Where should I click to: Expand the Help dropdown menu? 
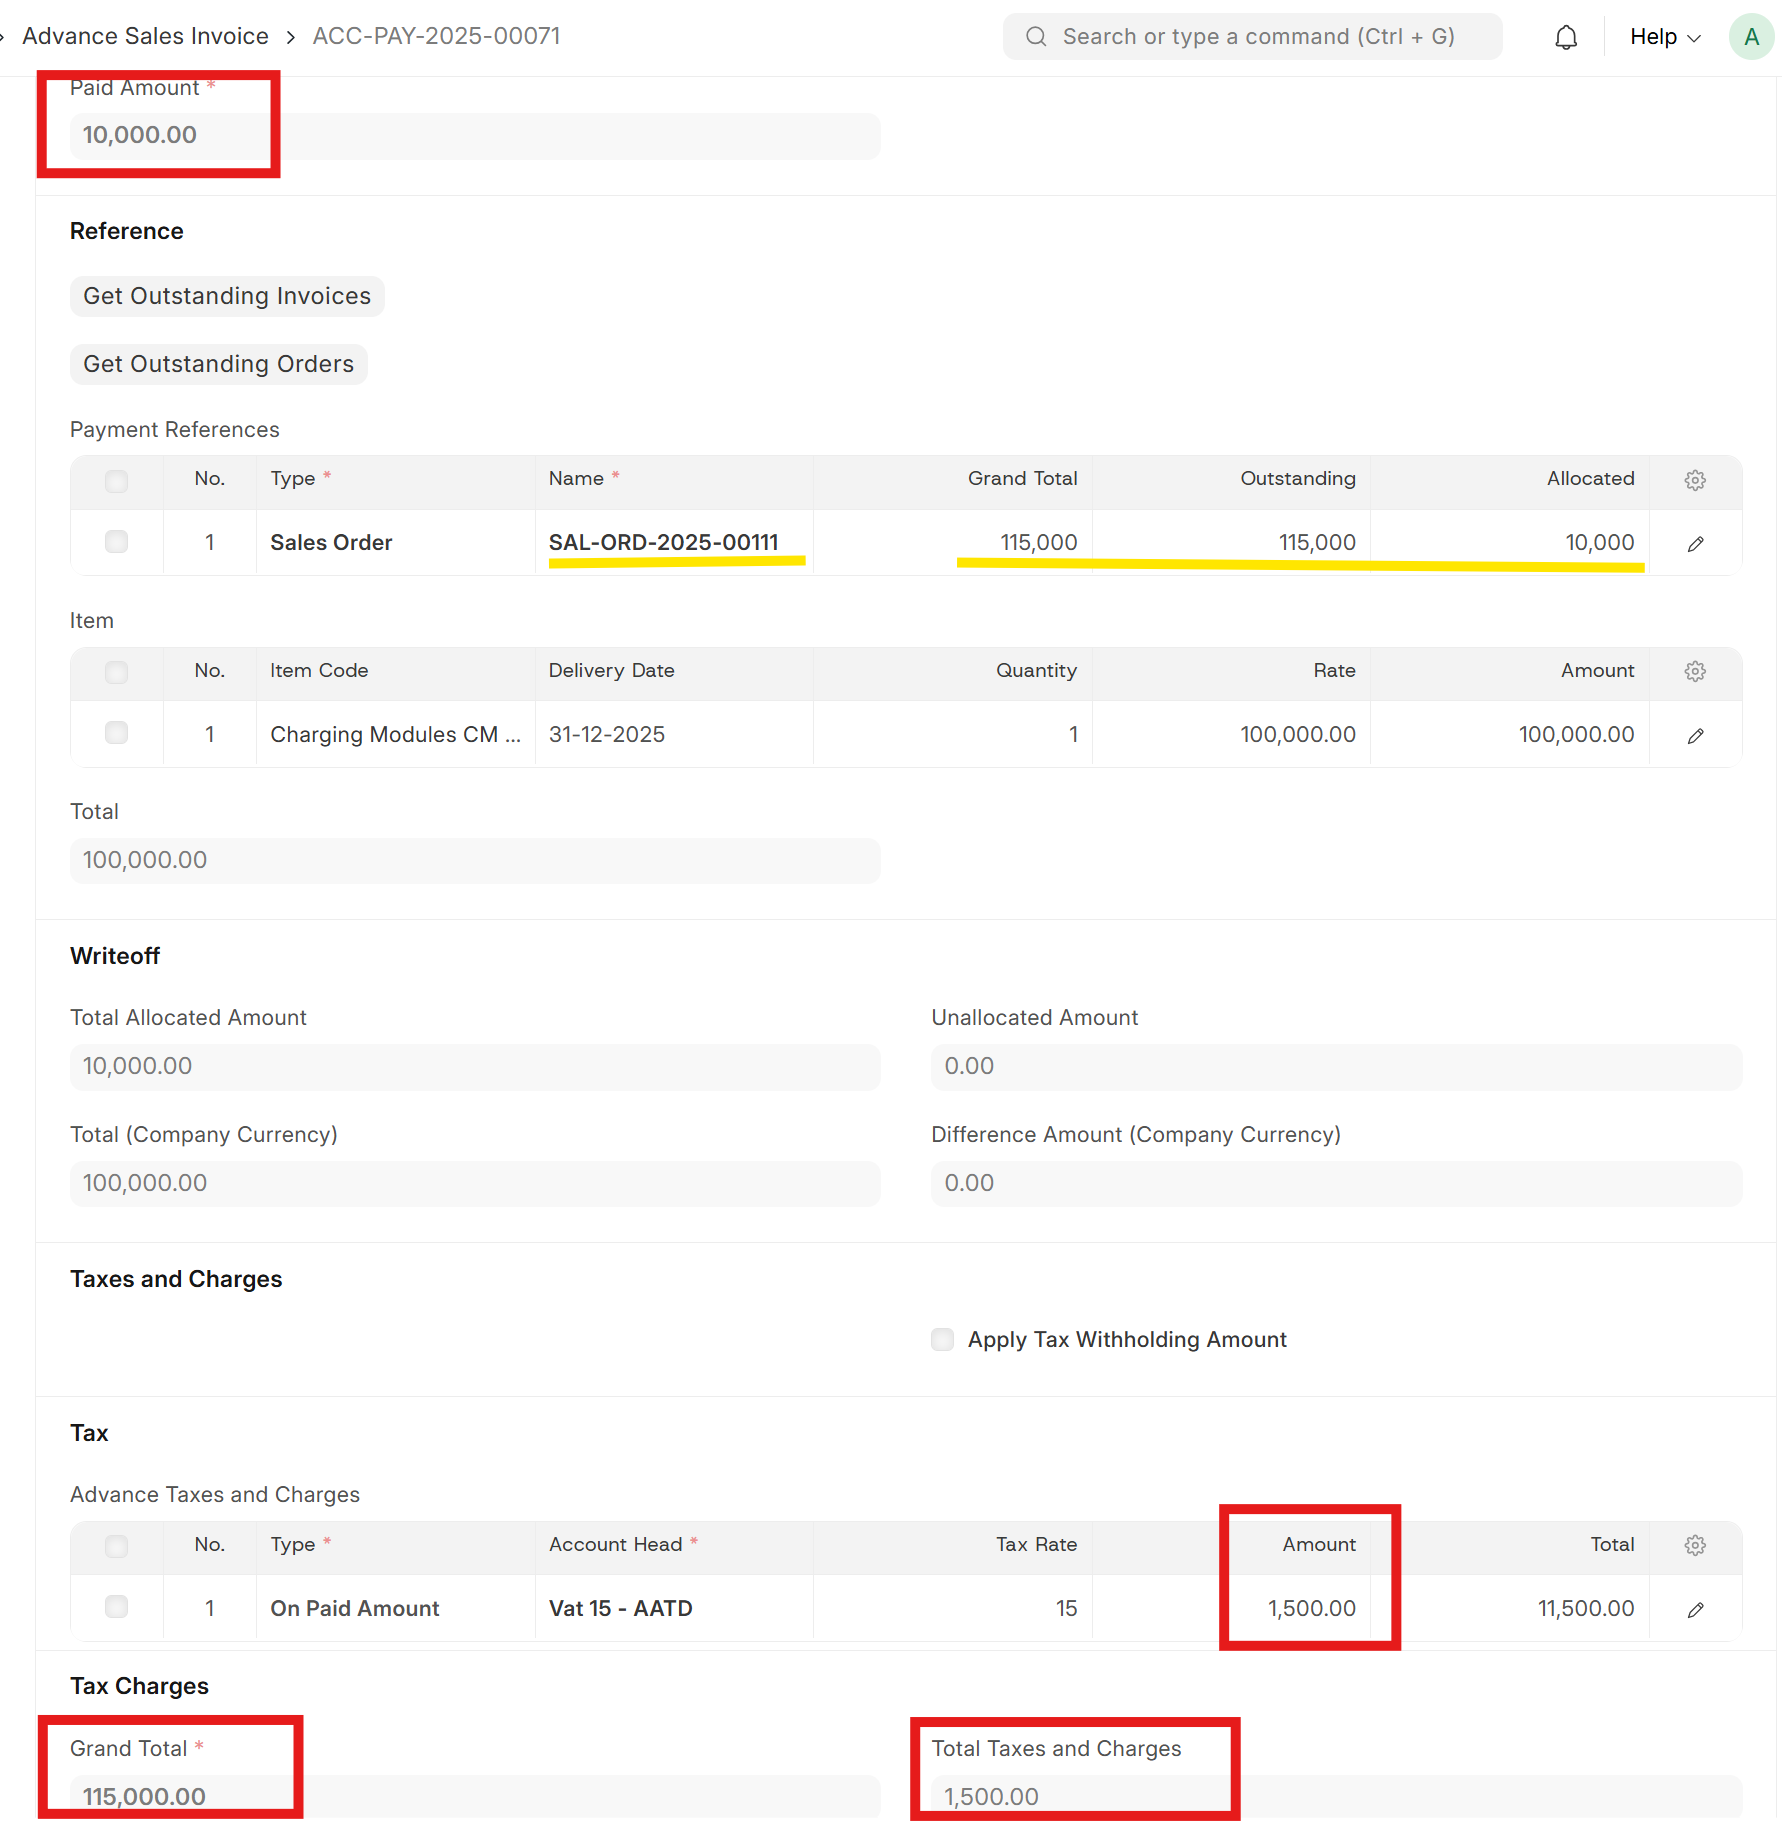[x=1665, y=37]
